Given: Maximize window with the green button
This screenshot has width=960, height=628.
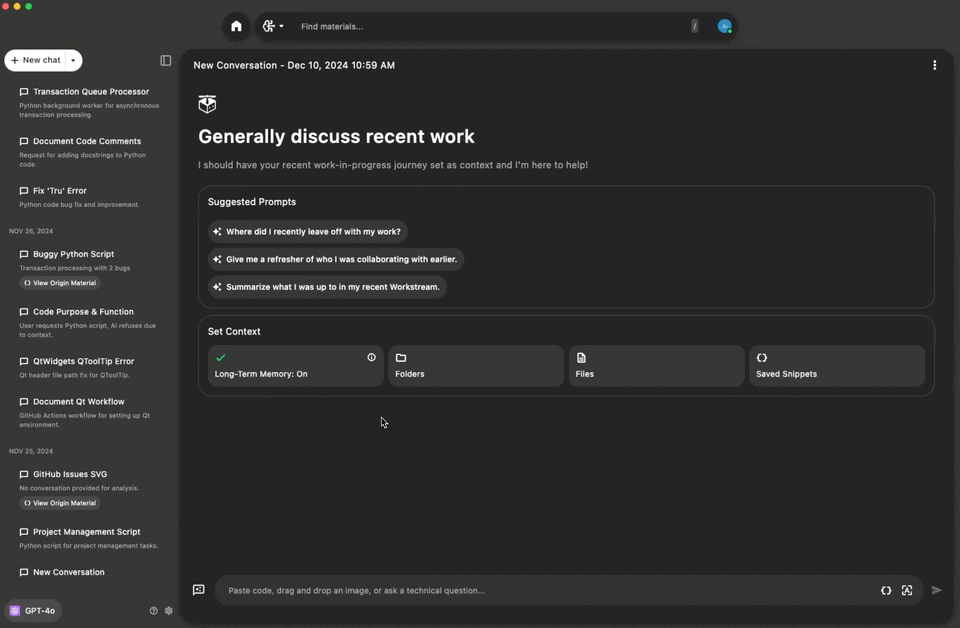Looking at the screenshot, I should [x=28, y=6].
